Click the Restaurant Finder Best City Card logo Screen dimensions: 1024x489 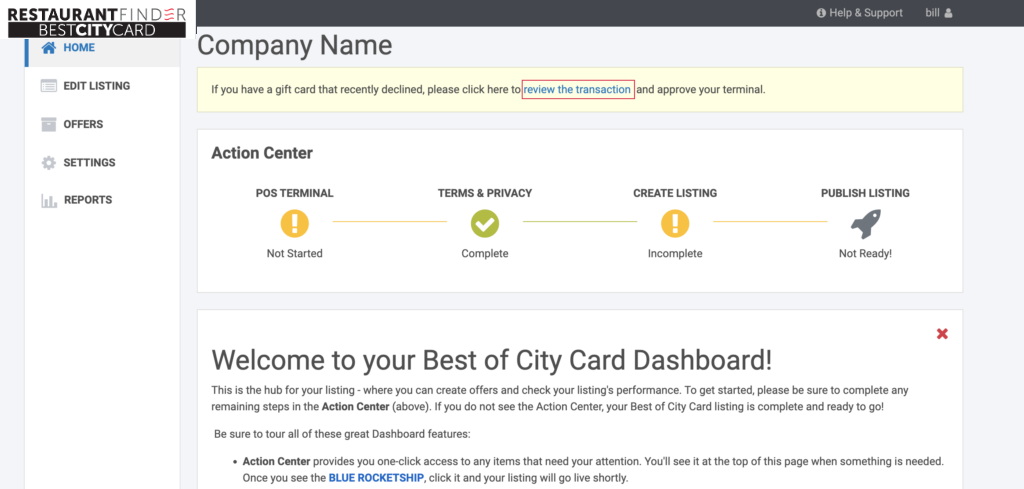96,21
